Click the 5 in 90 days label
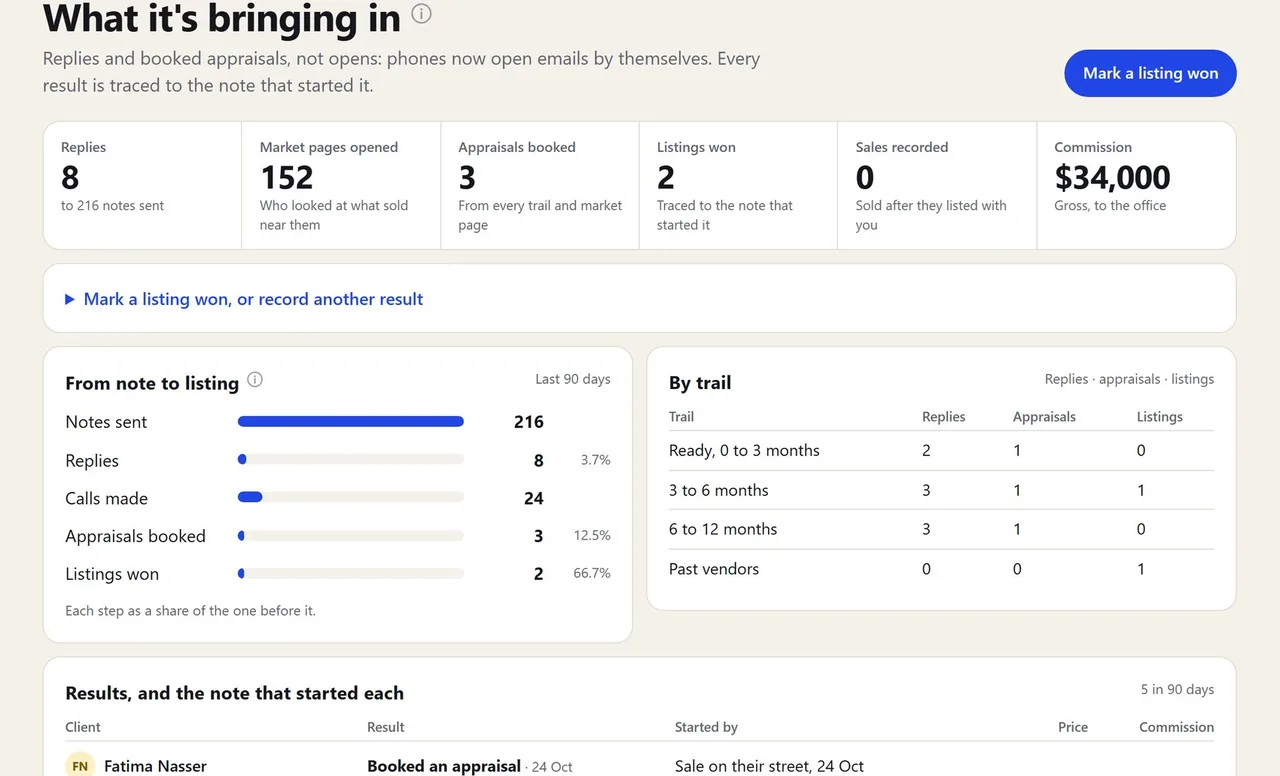This screenshot has width=1280, height=776. pos(1177,689)
